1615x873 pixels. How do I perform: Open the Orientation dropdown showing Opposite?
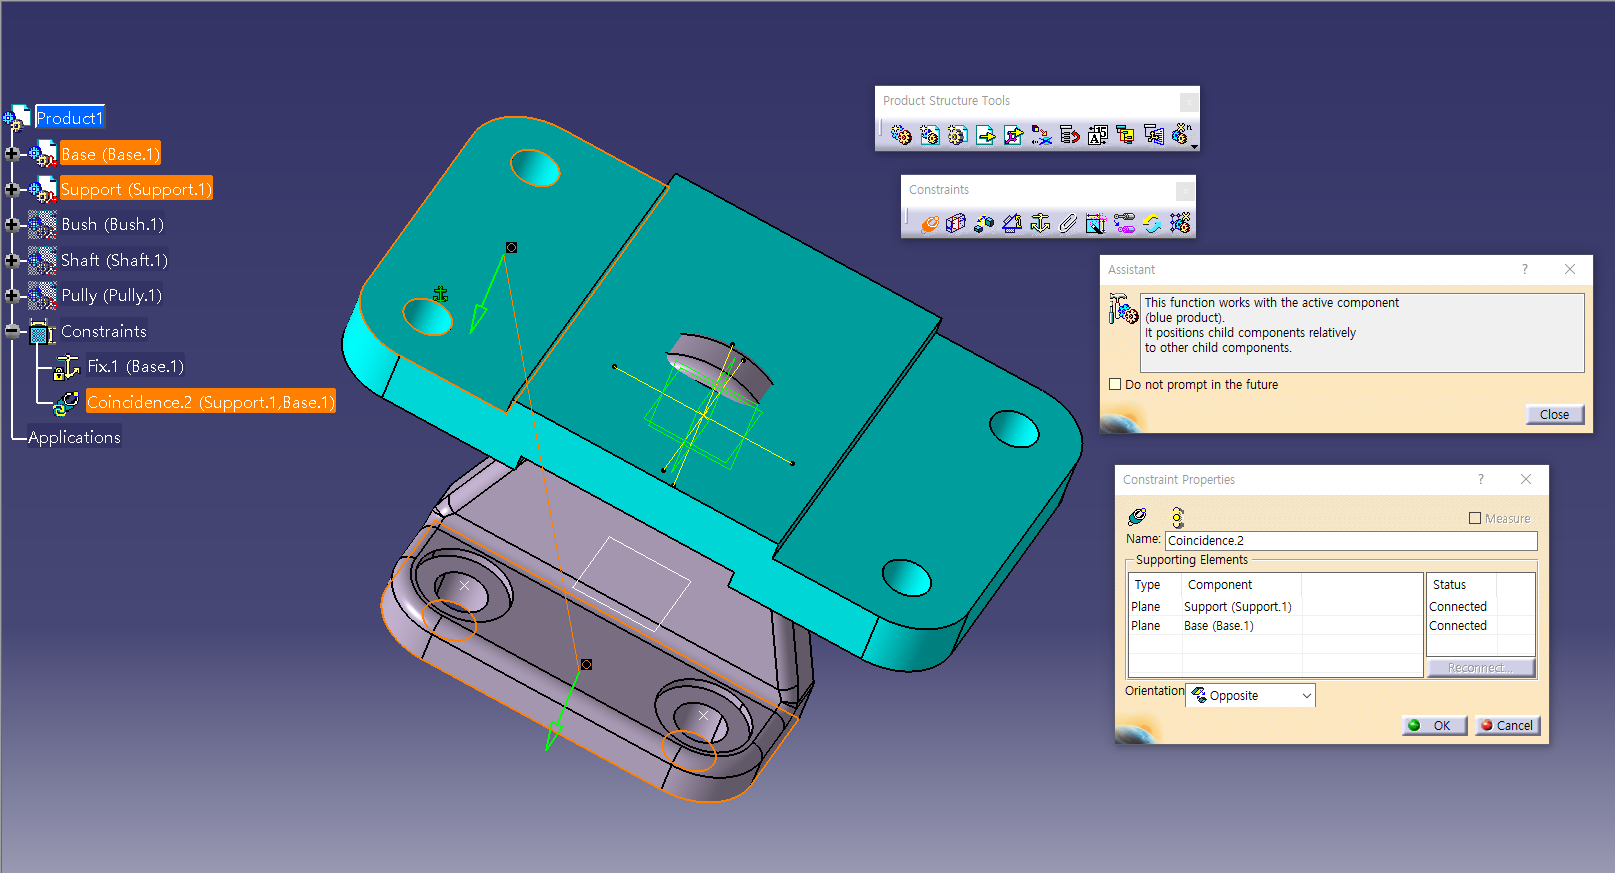pos(1251,695)
